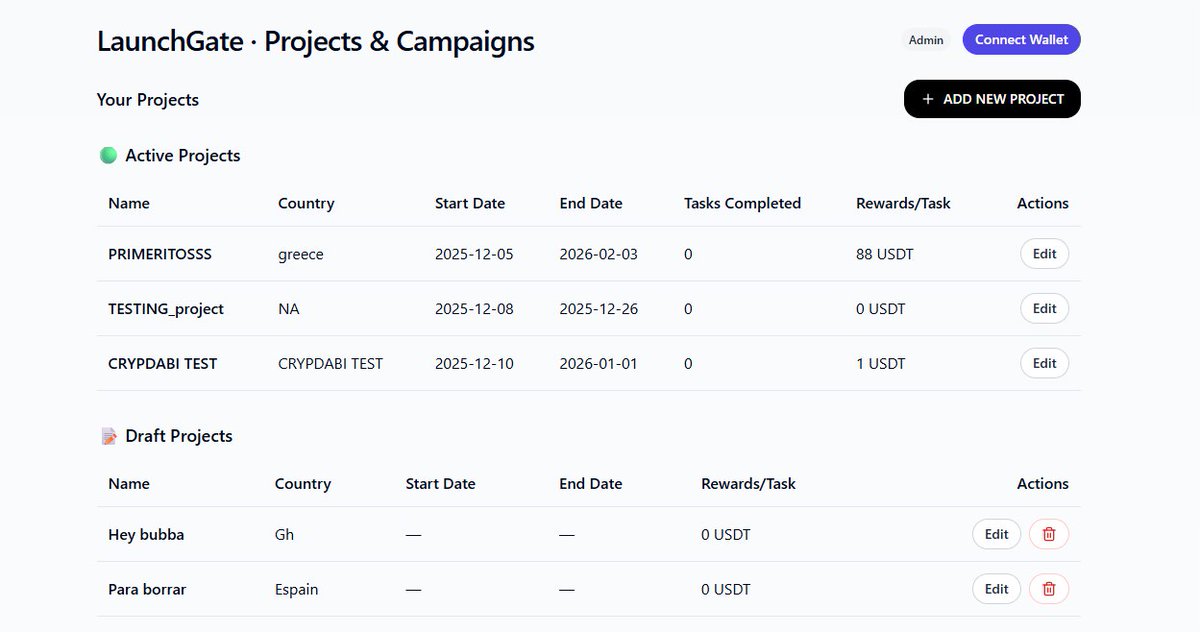Viewport: 1200px width, 632px height.
Task: Open edit for CRYPDABI TEST project
Action: [1044, 363]
